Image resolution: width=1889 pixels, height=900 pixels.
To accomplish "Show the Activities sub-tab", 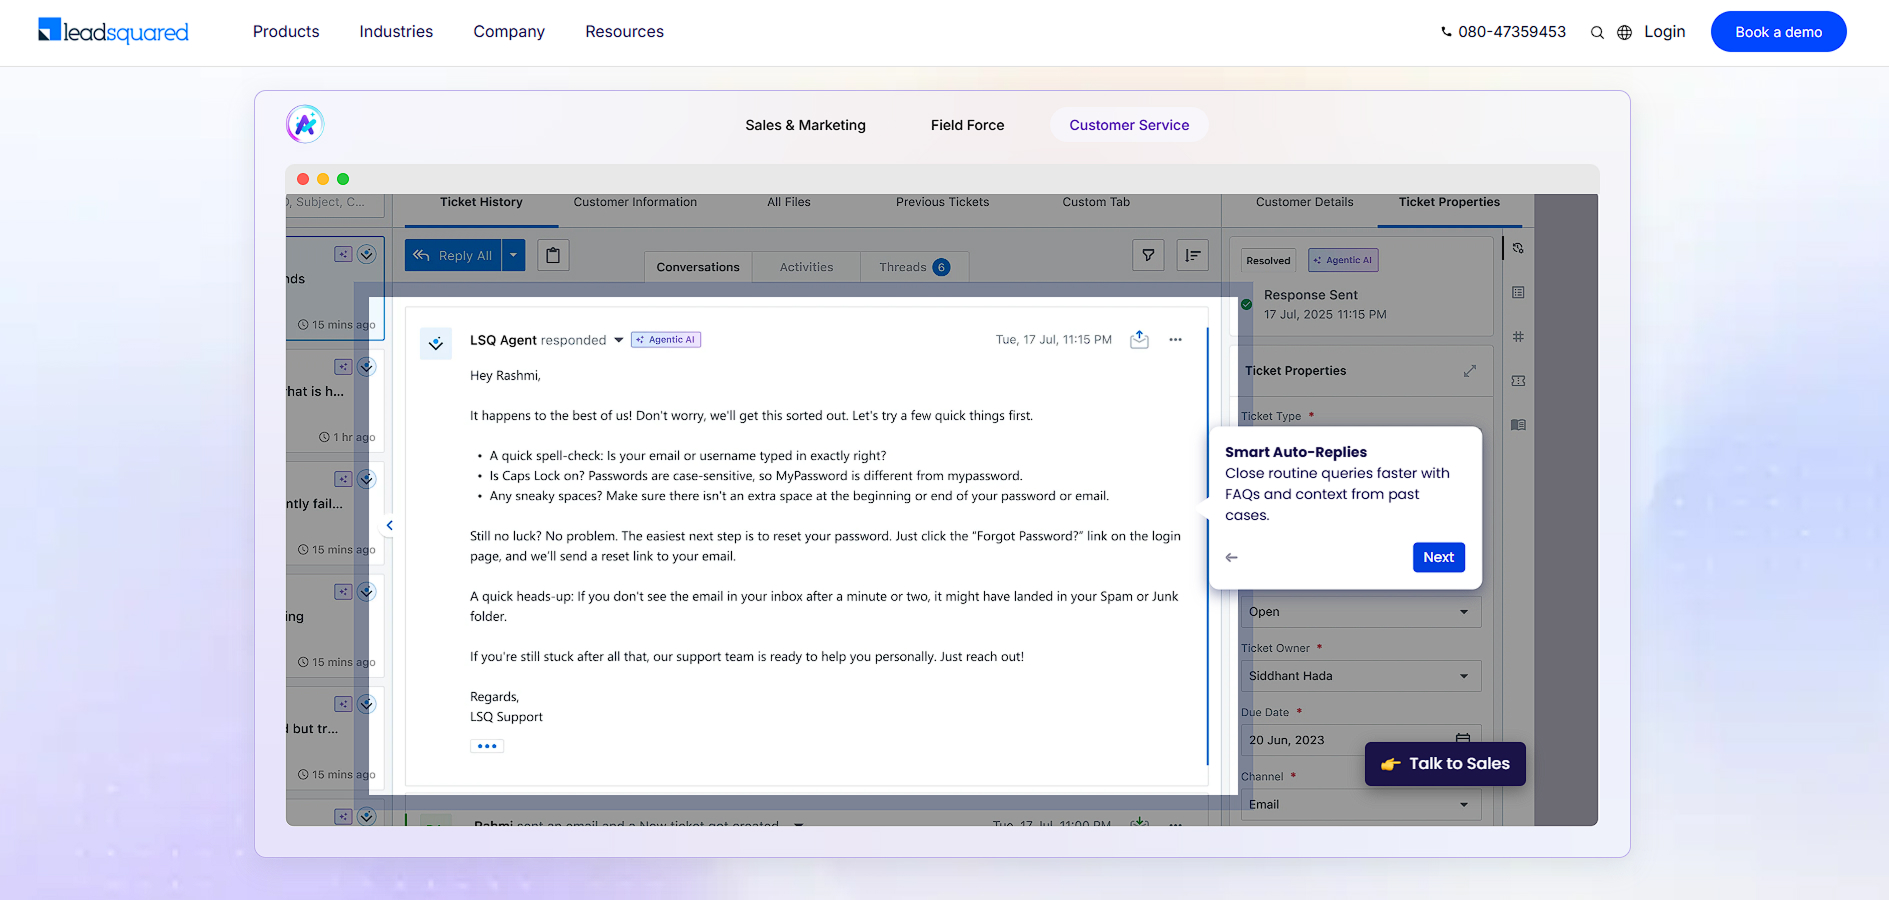I will point(806,267).
